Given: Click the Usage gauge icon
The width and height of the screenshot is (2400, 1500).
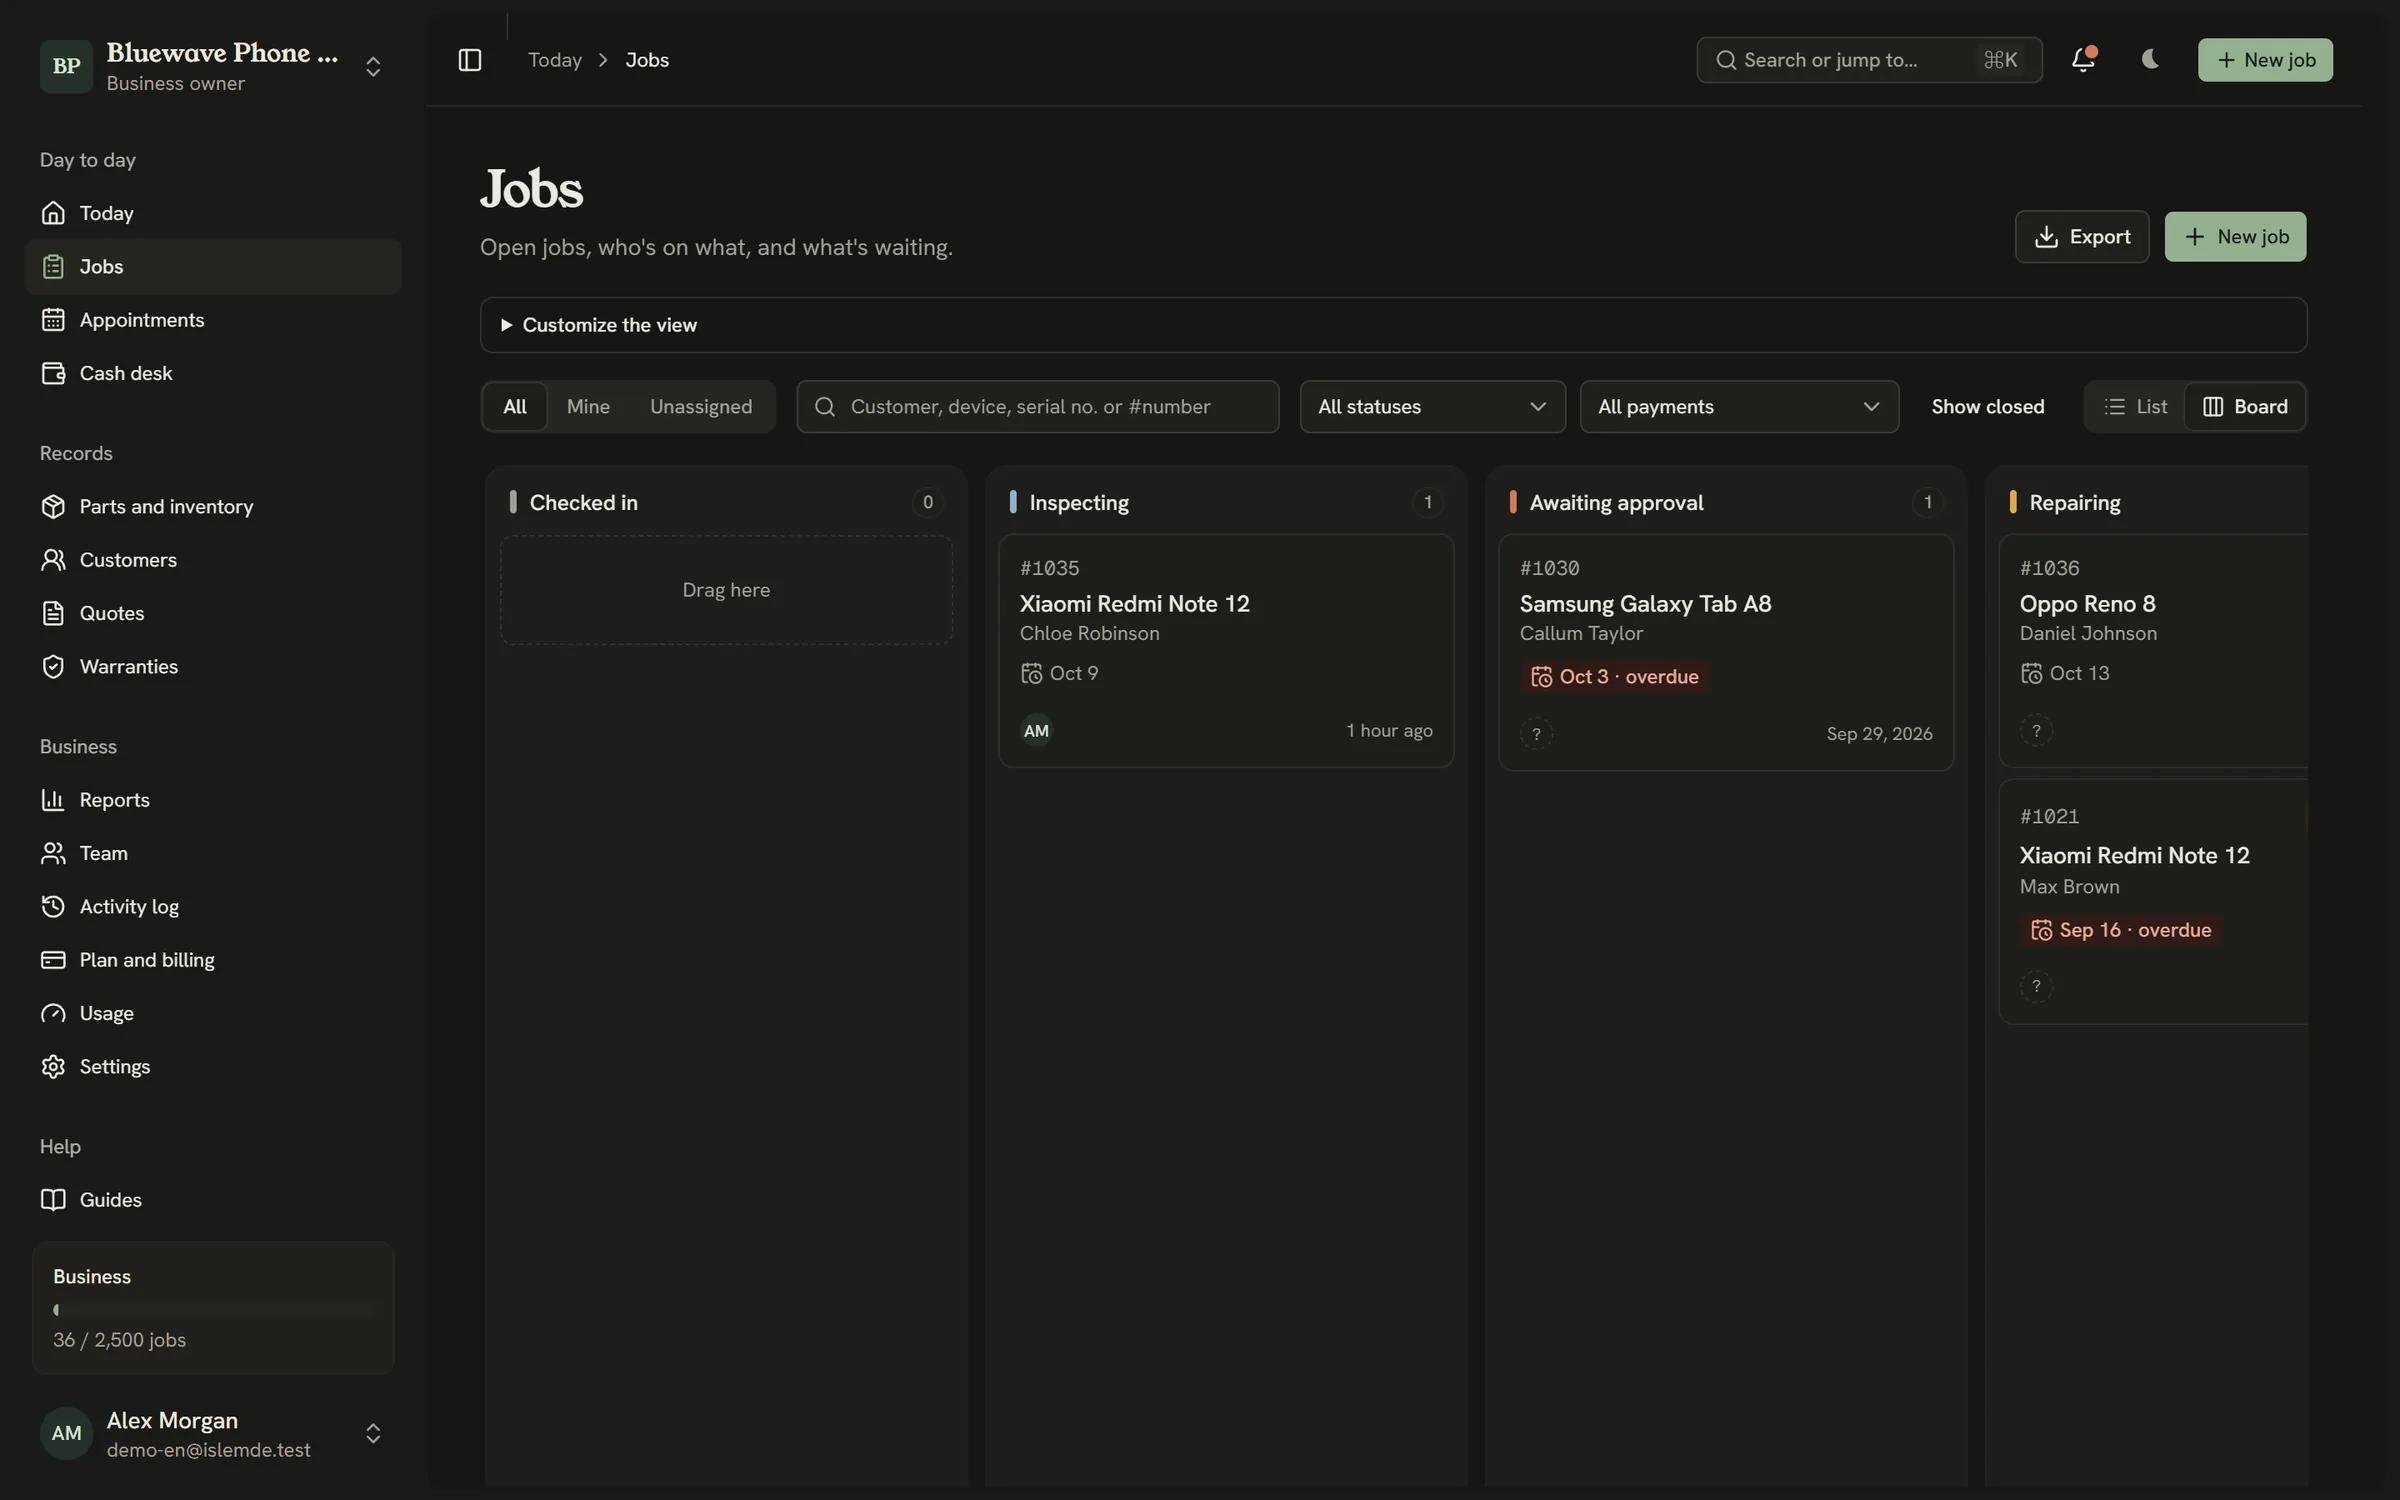Looking at the screenshot, I should click(53, 1013).
